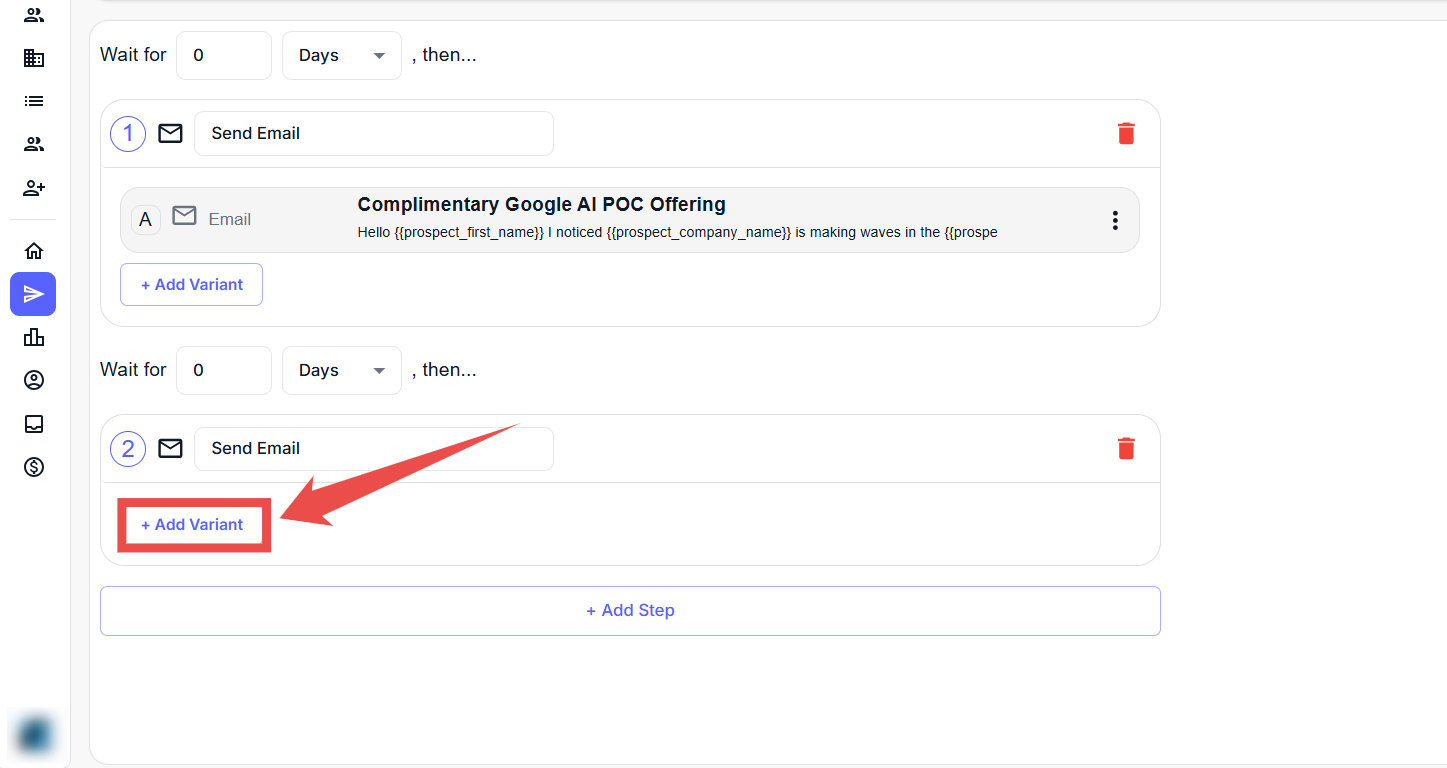
Task: Focus the wait days number field above step 1
Action: click(223, 55)
